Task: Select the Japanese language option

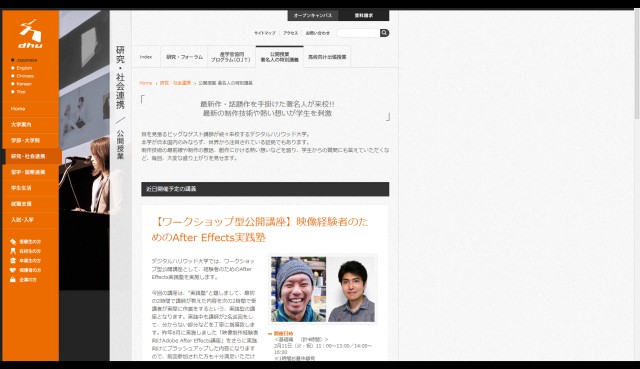Action: (24, 60)
